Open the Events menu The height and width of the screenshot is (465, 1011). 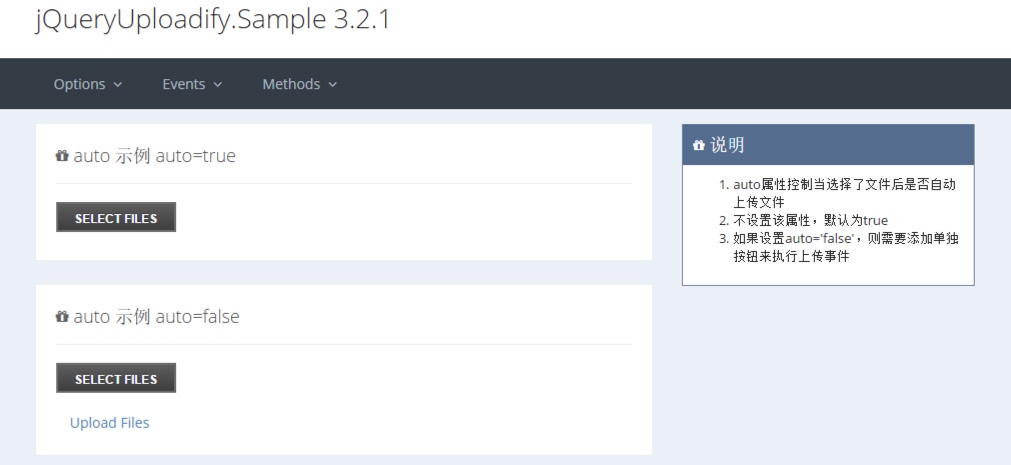click(192, 84)
